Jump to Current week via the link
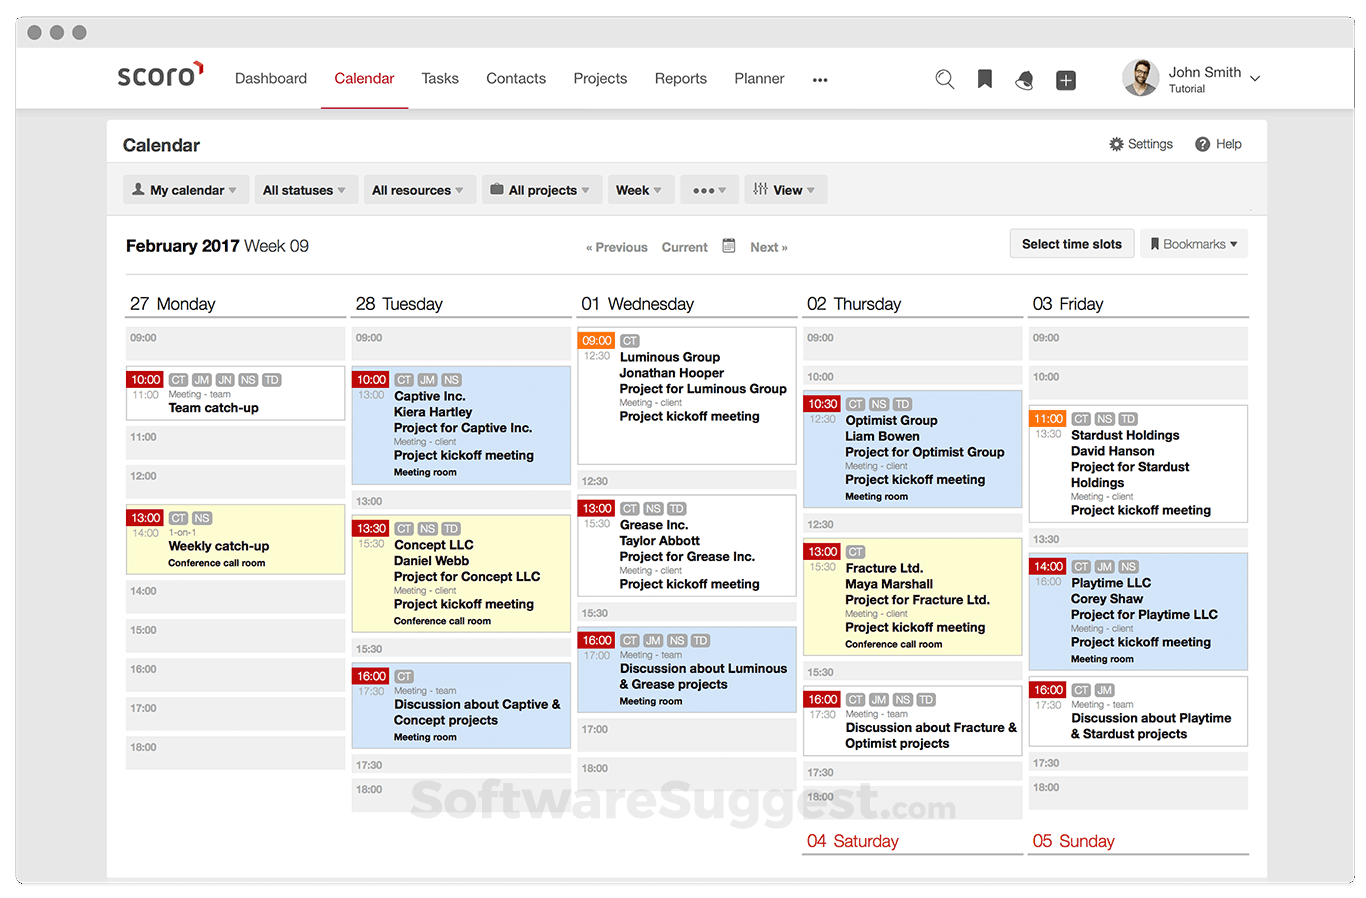The height and width of the screenshot is (898, 1366). click(x=684, y=246)
